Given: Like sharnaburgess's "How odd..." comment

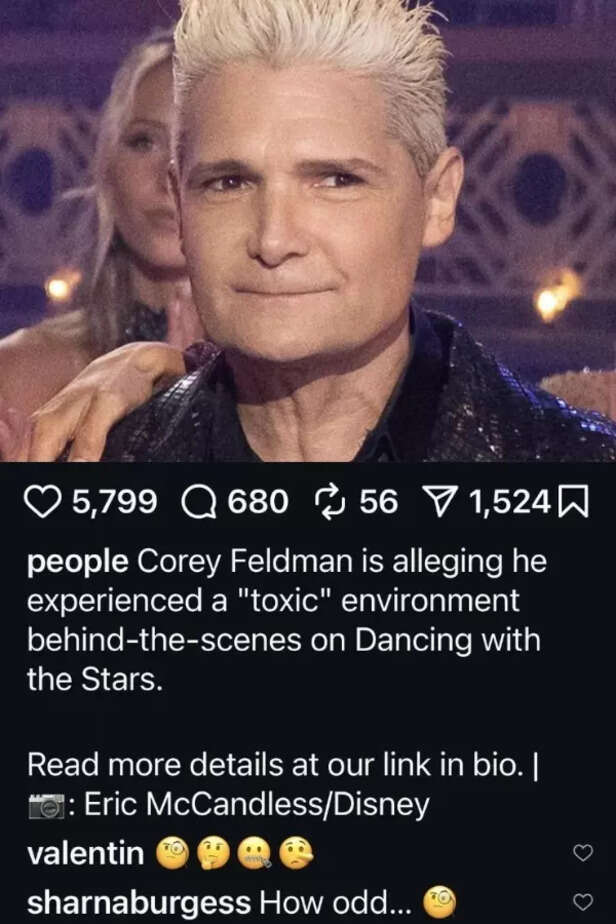Looking at the screenshot, I should [582, 901].
